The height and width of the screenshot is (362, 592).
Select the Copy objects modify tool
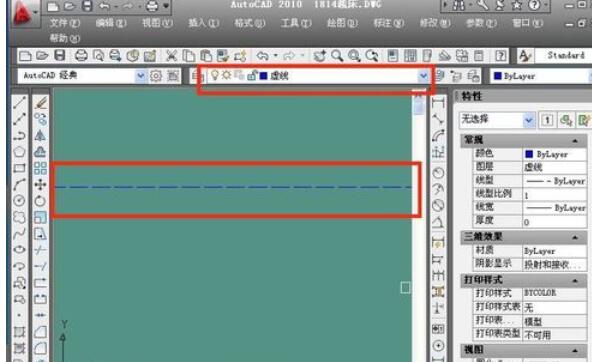pyautogui.click(x=40, y=119)
